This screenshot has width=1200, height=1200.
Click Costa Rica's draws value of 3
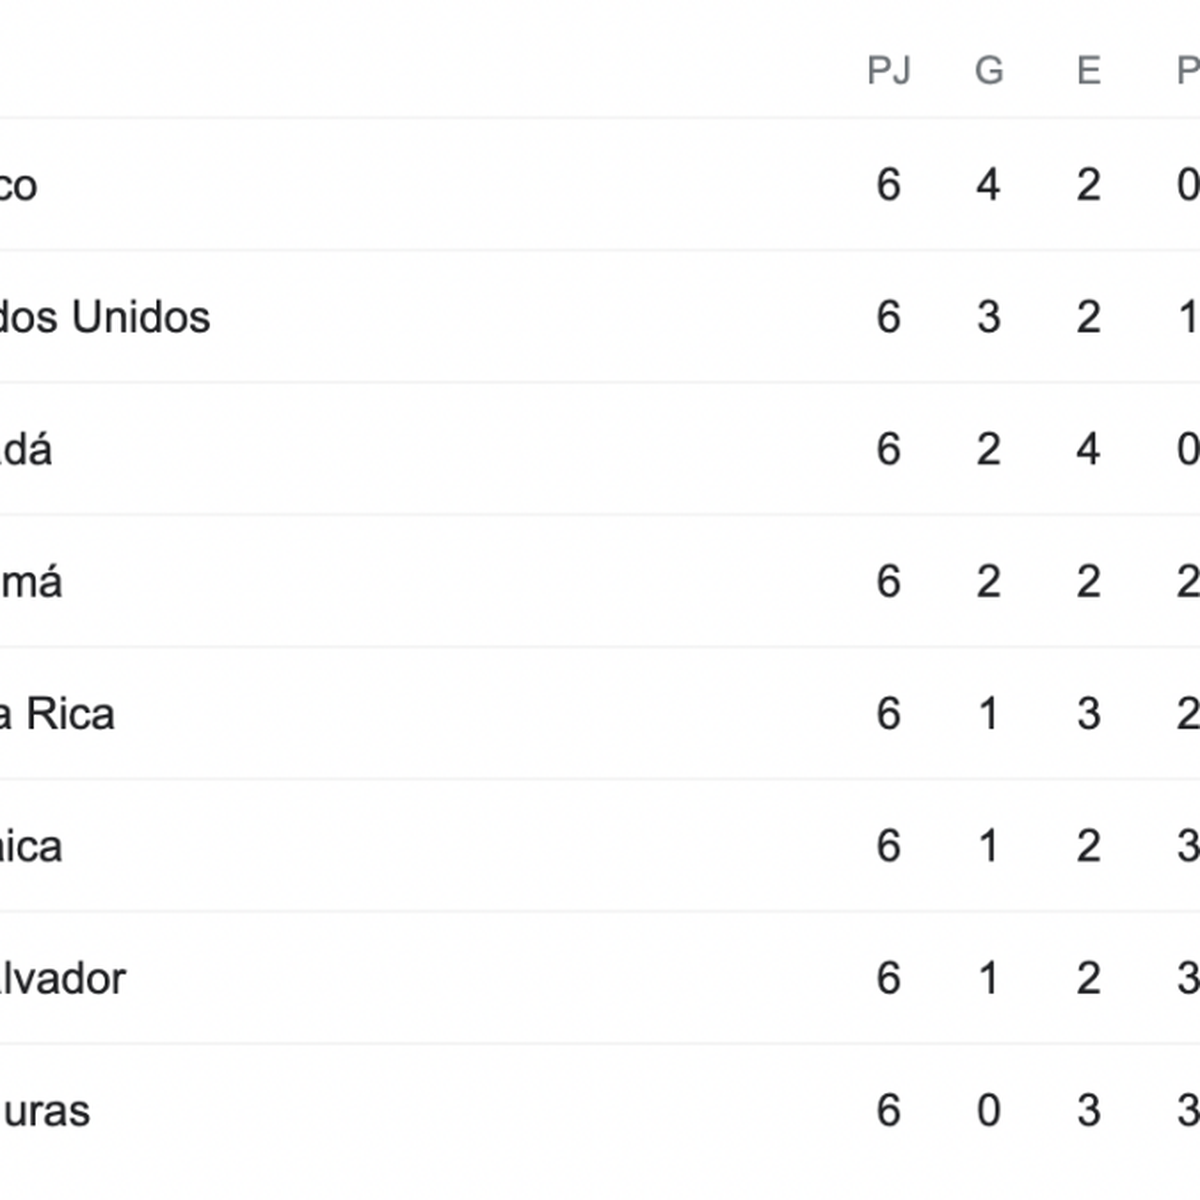1088,714
